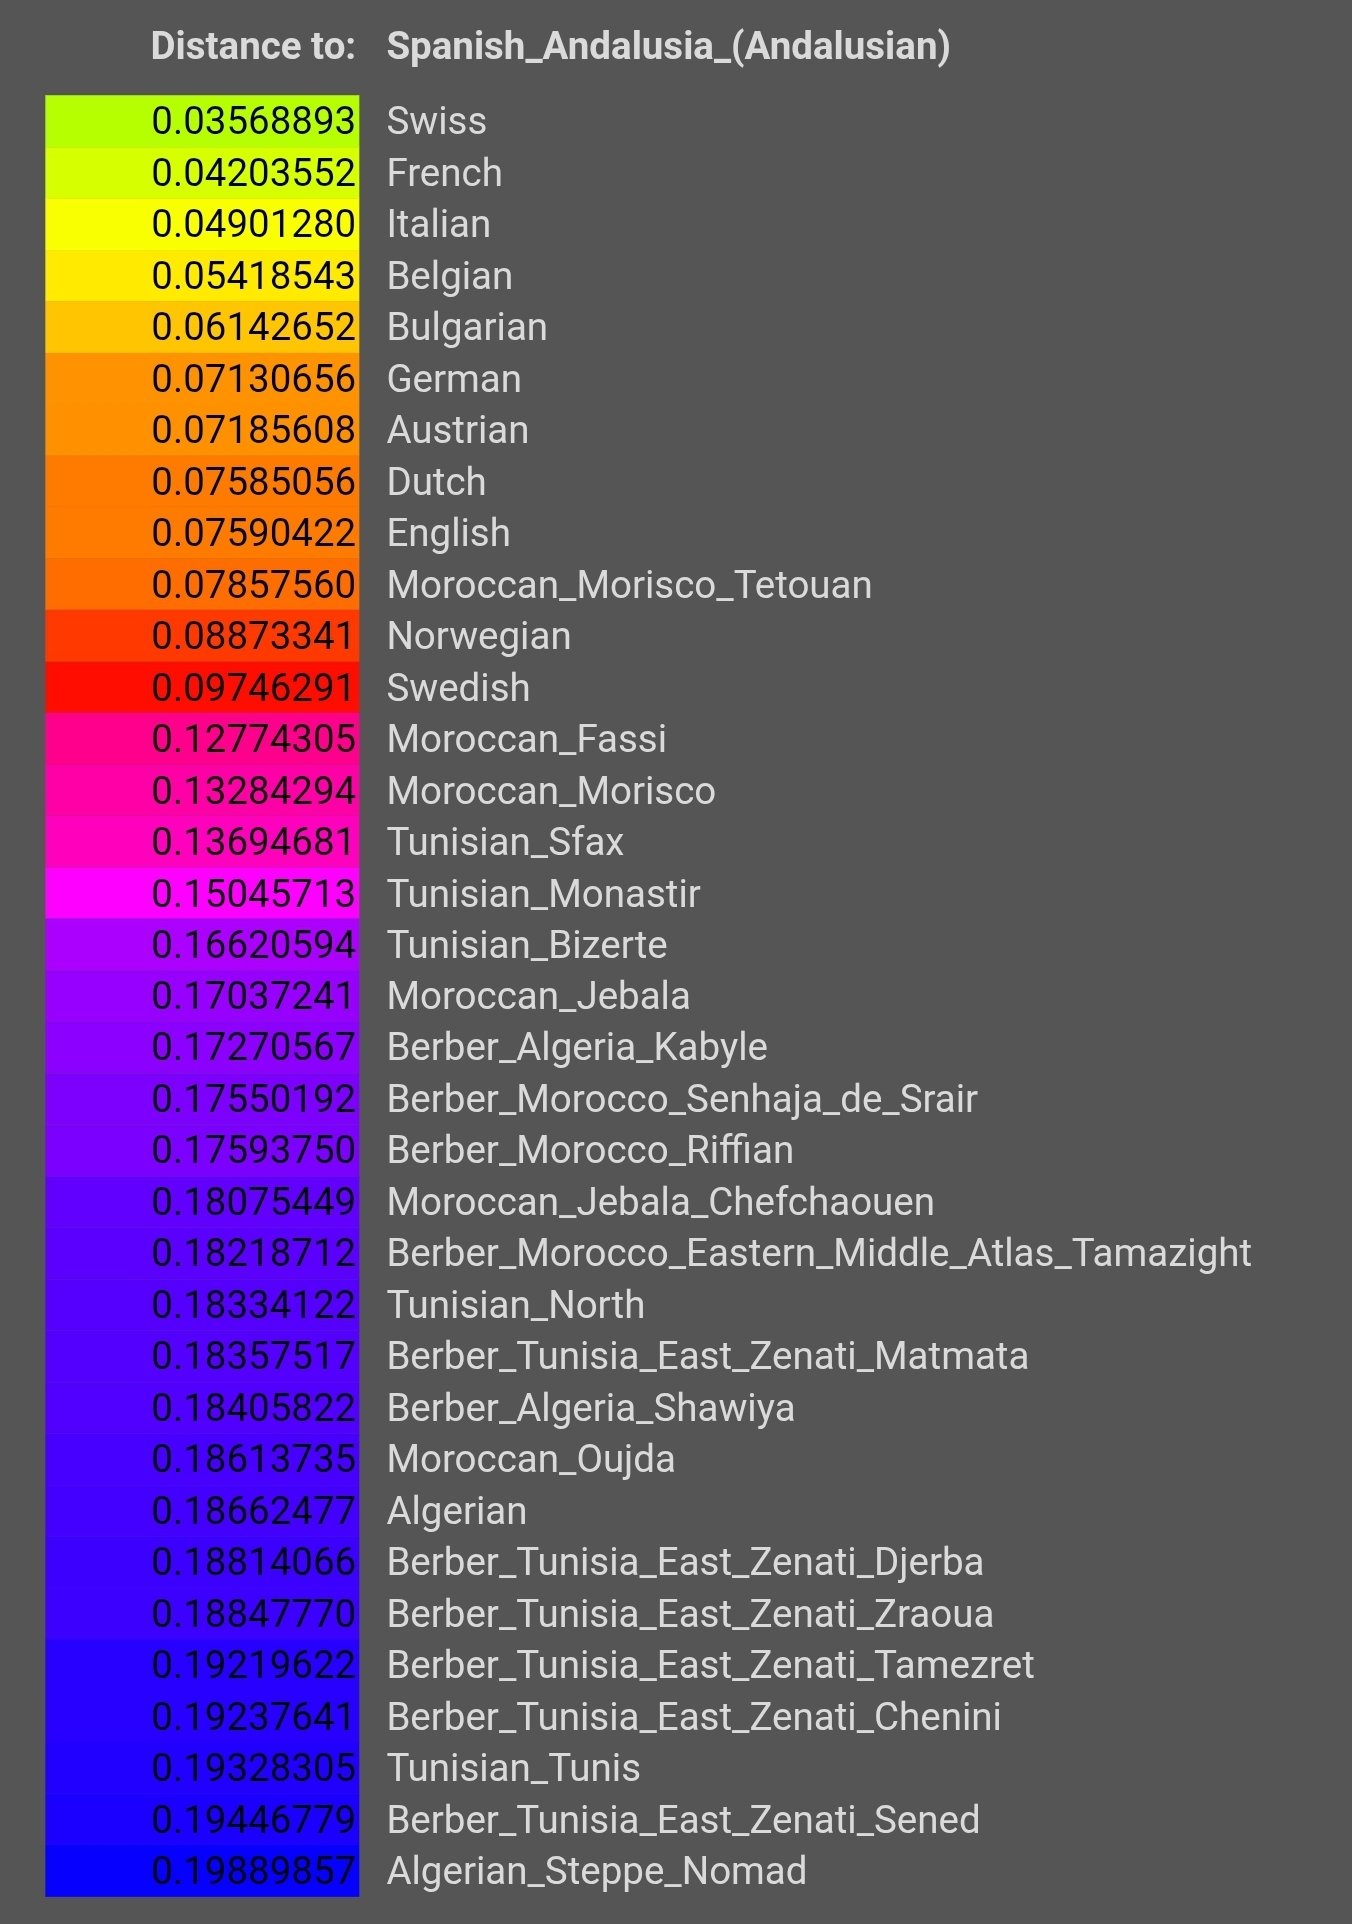1352x1924 pixels.
Task: Select Moroccan_Jebala_Chefchaouen label
Action: pyautogui.click(x=661, y=1202)
